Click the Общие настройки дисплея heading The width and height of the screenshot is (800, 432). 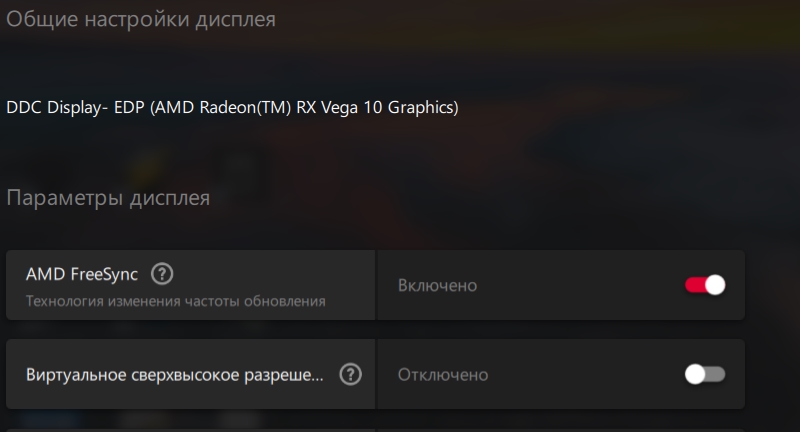click(141, 19)
